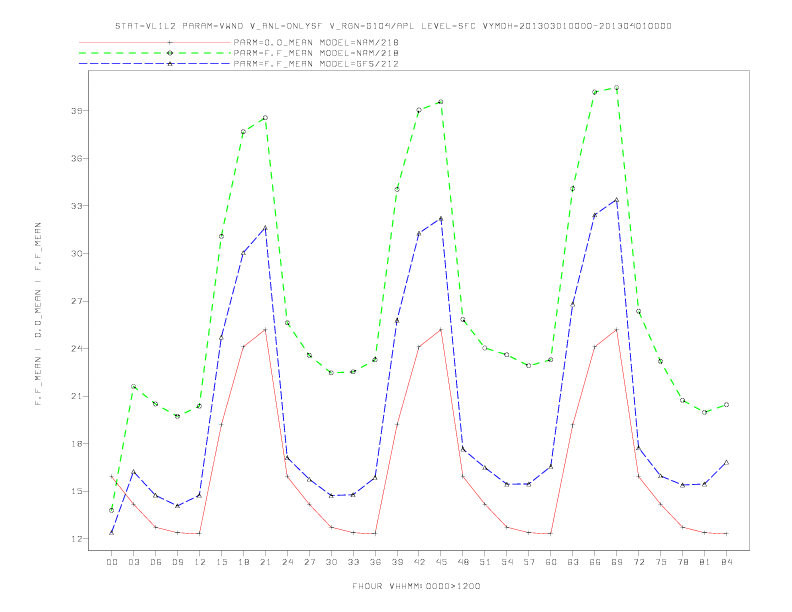
Task: Click blue GFS triangle marker at hour 45
Action: (441, 219)
